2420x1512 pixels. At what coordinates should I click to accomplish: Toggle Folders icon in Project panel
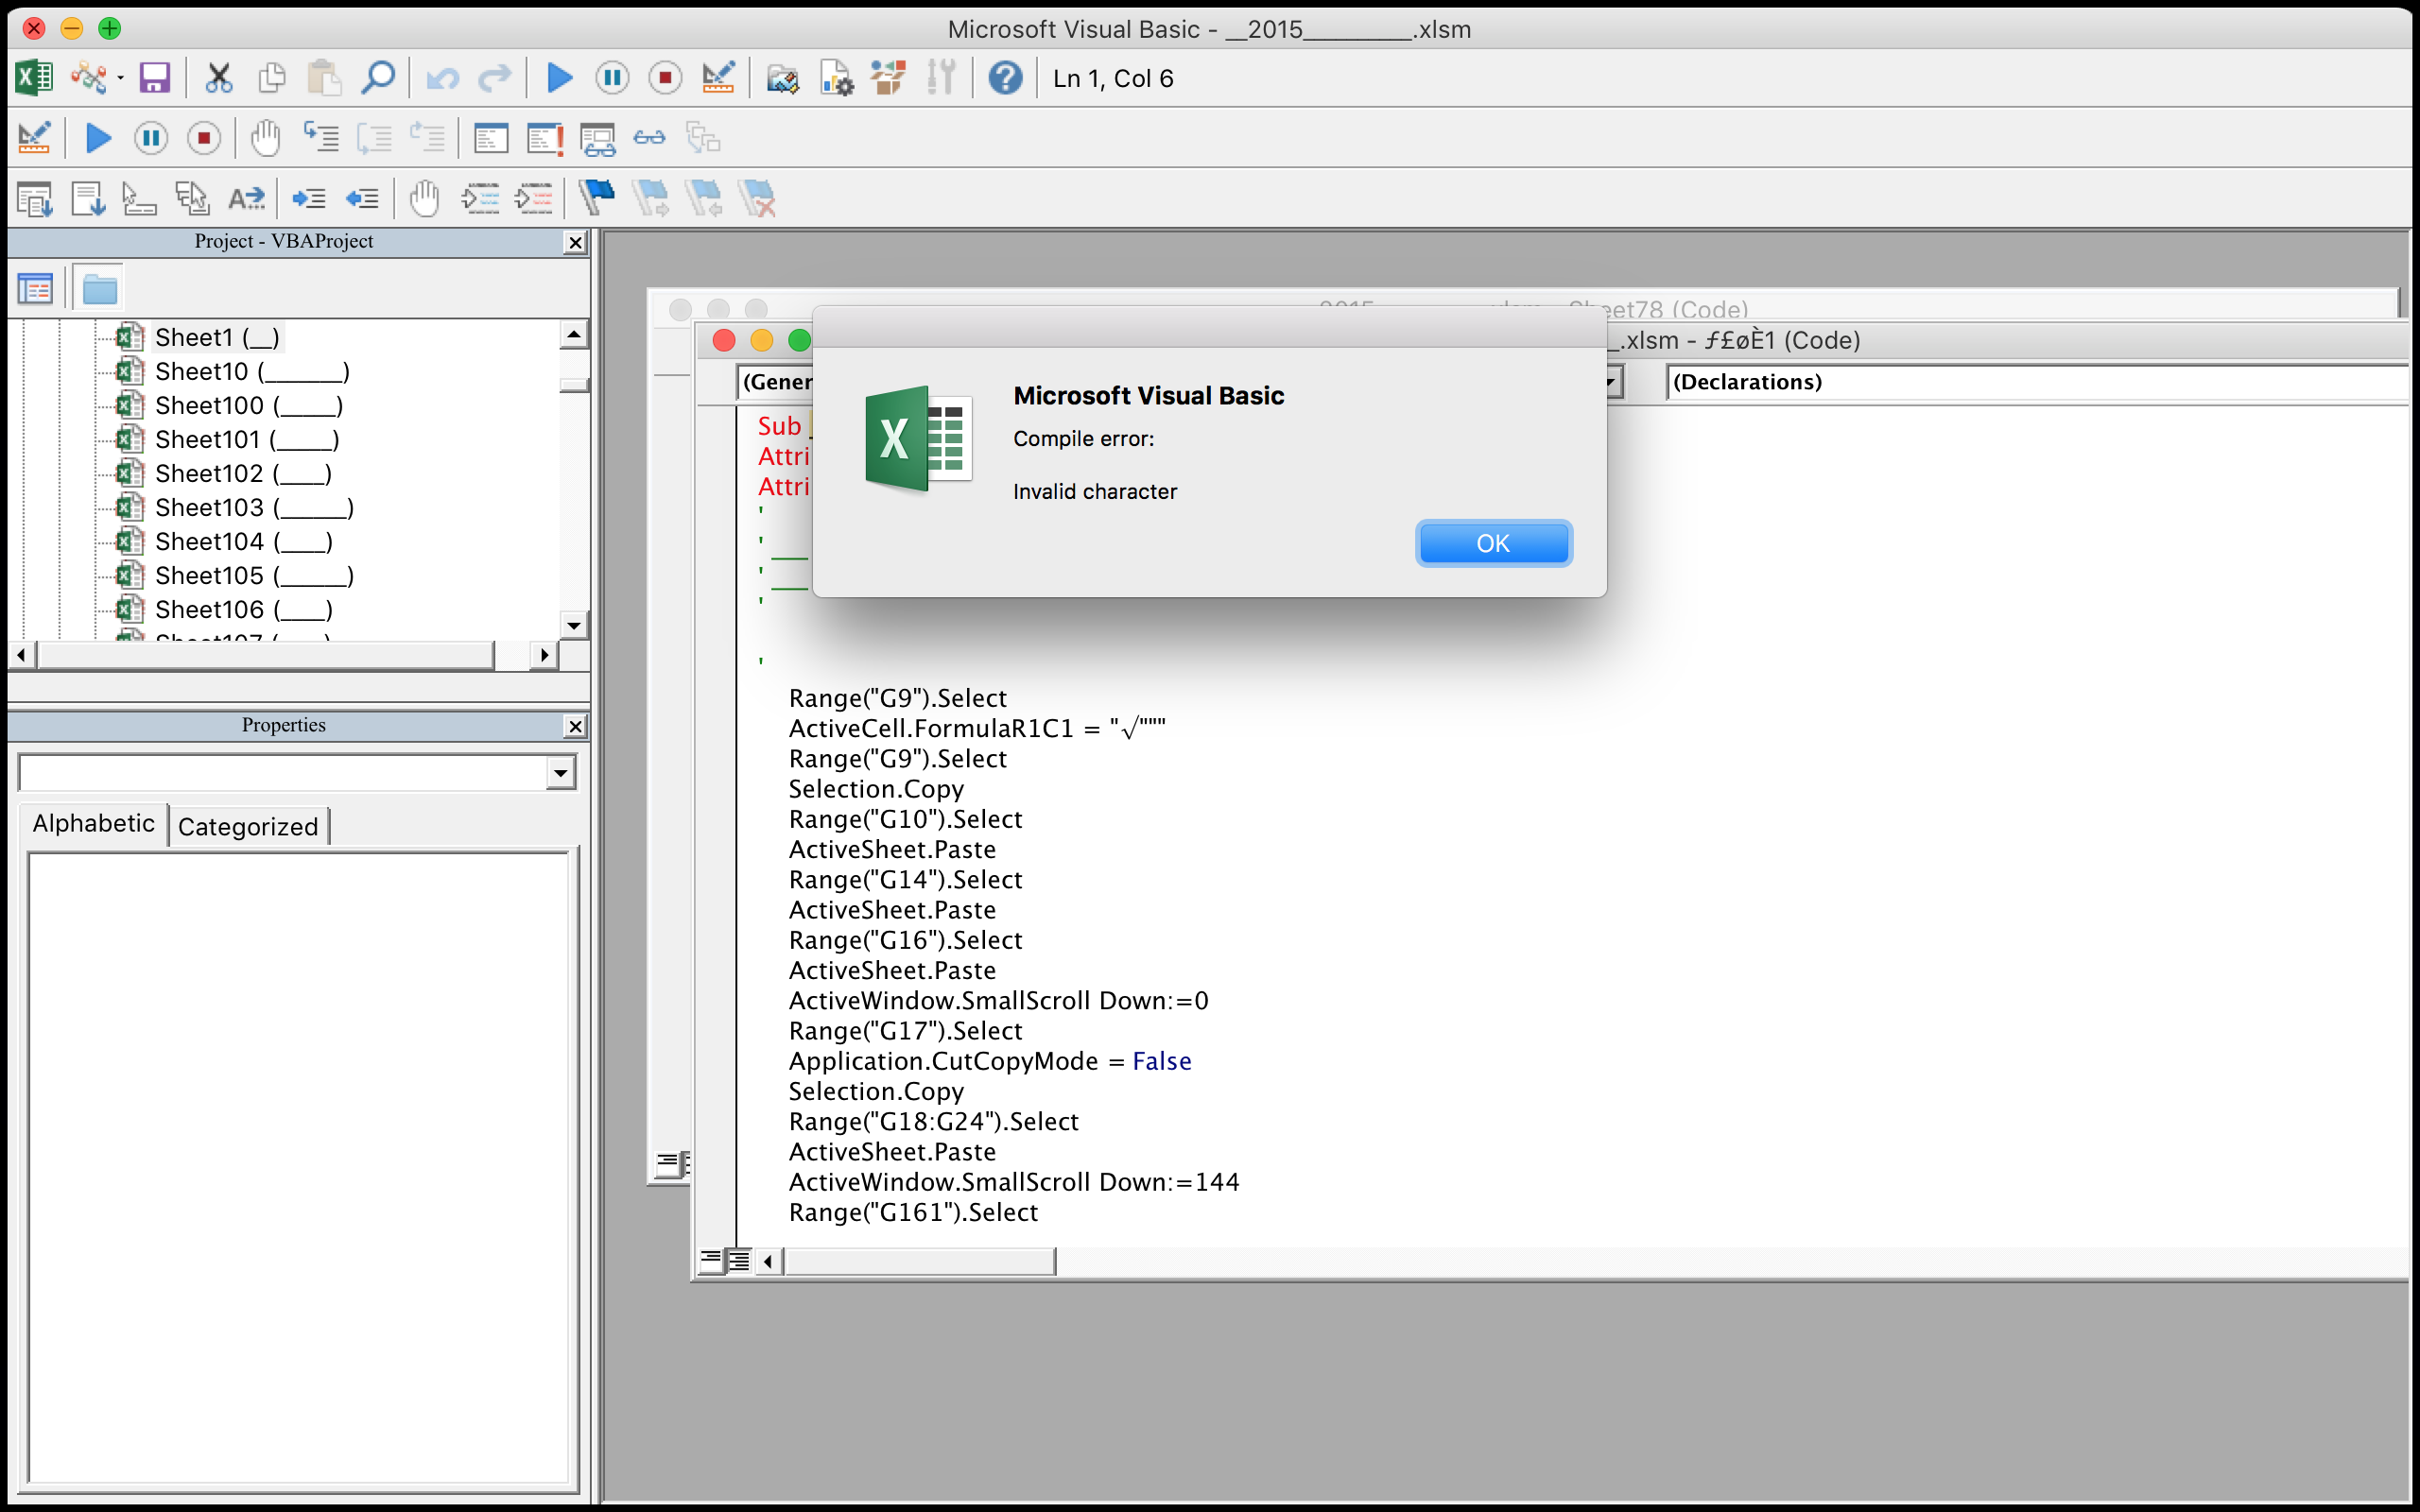pyautogui.click(x=99, y=289)
